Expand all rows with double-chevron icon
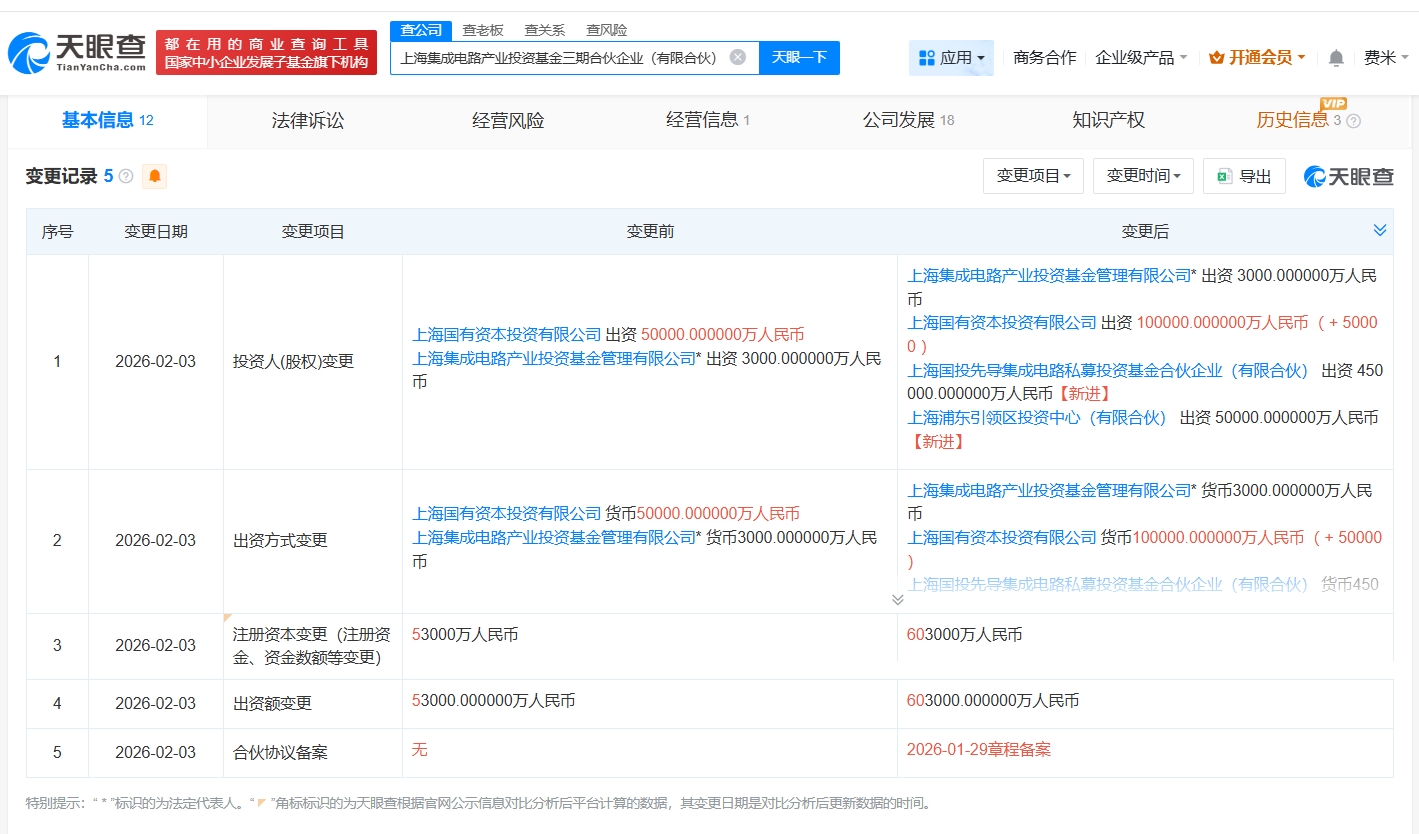The width and height of the screenshot is (1419, 834). [x=1380, y=230]
